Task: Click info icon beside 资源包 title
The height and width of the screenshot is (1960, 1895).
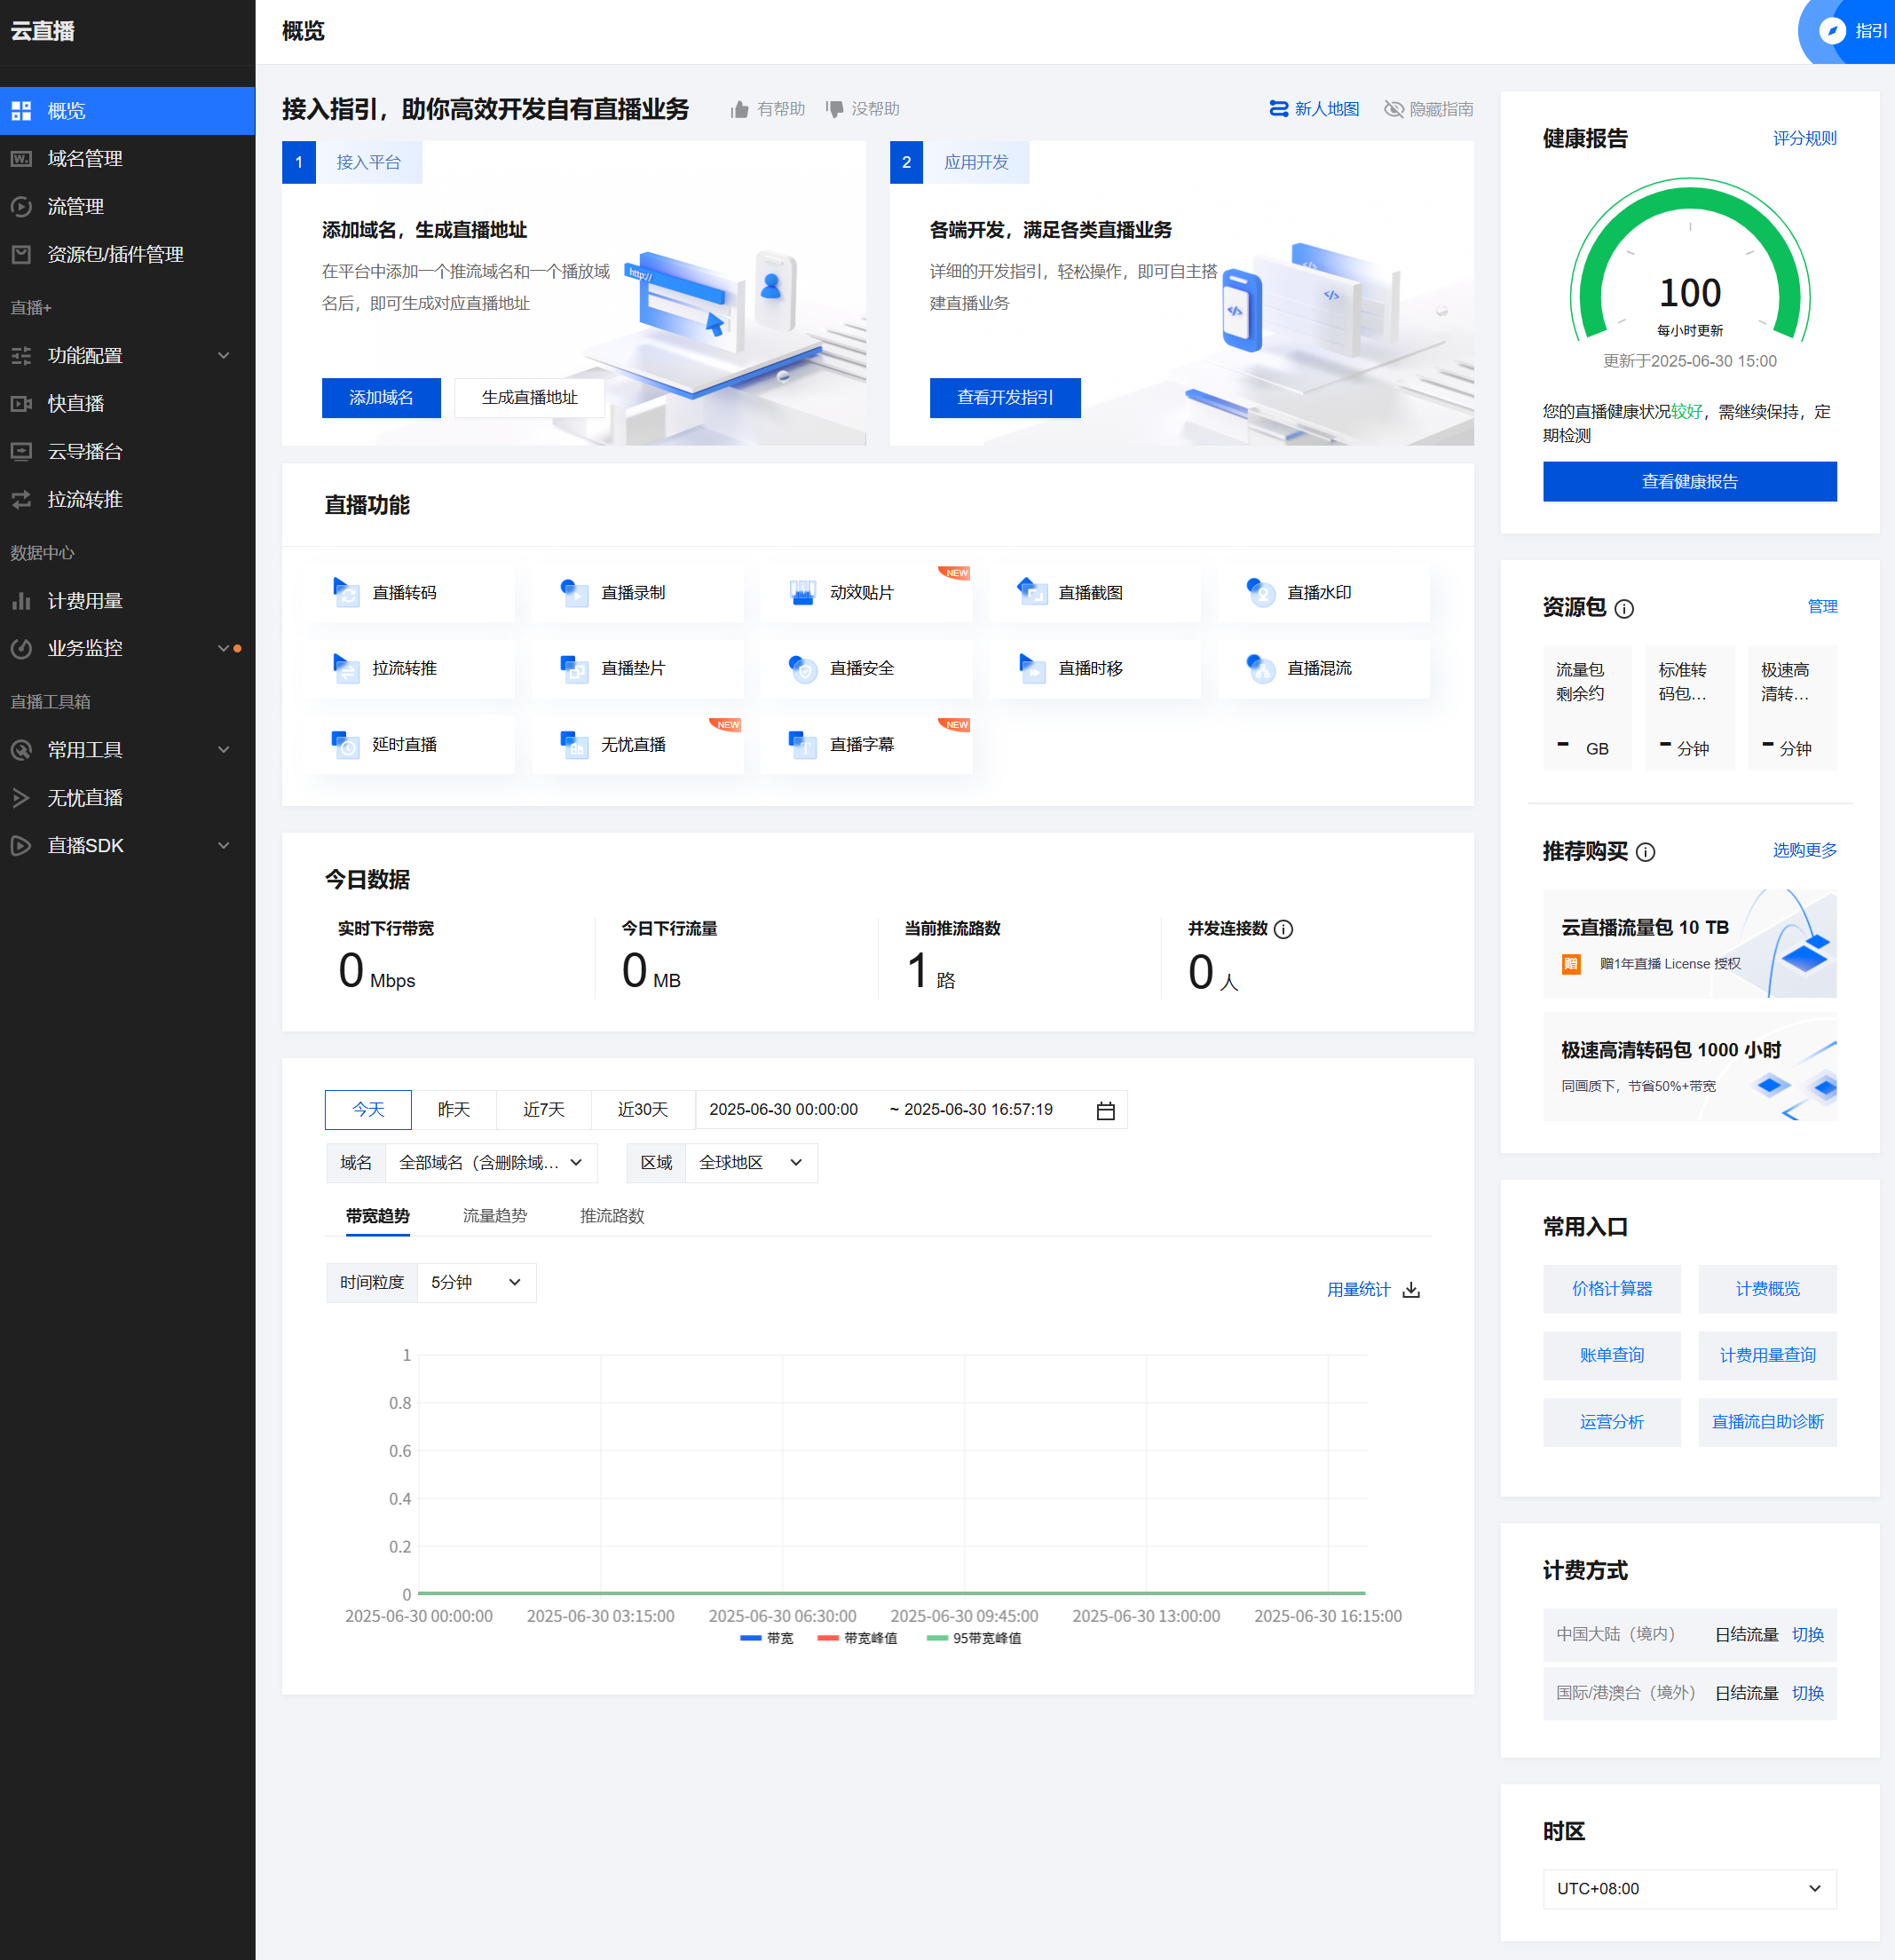Action: click(x=1624, y=608)
